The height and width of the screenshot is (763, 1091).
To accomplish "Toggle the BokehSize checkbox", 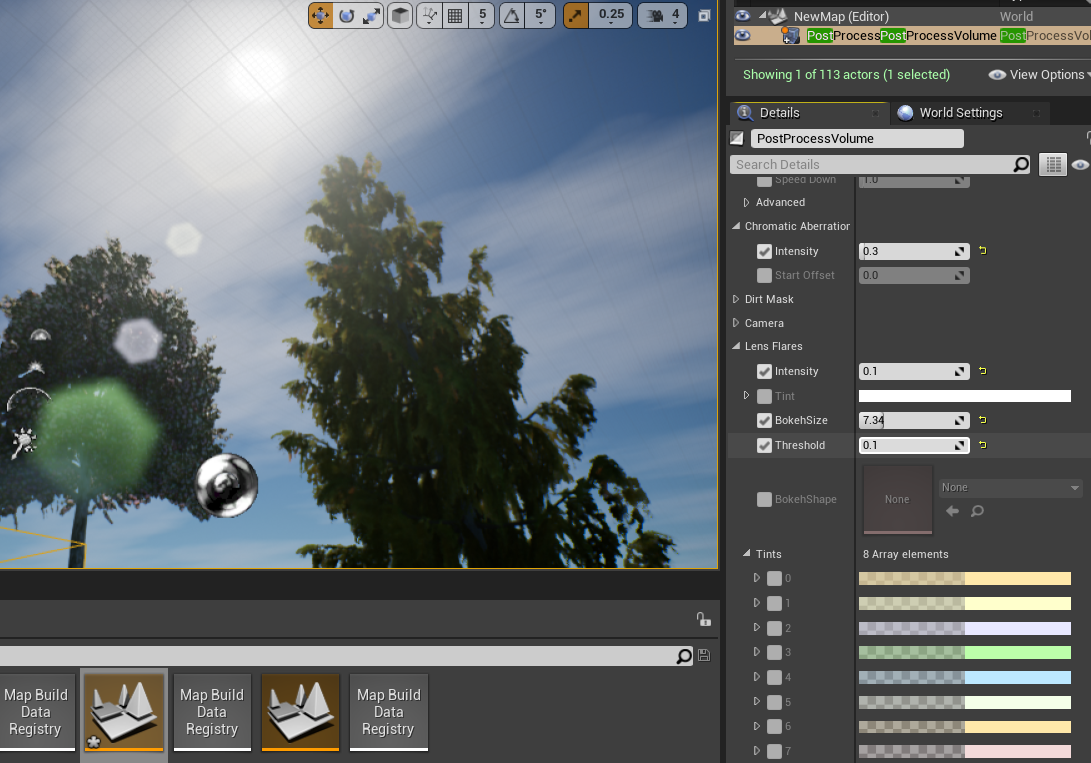I will pos(764,421).
